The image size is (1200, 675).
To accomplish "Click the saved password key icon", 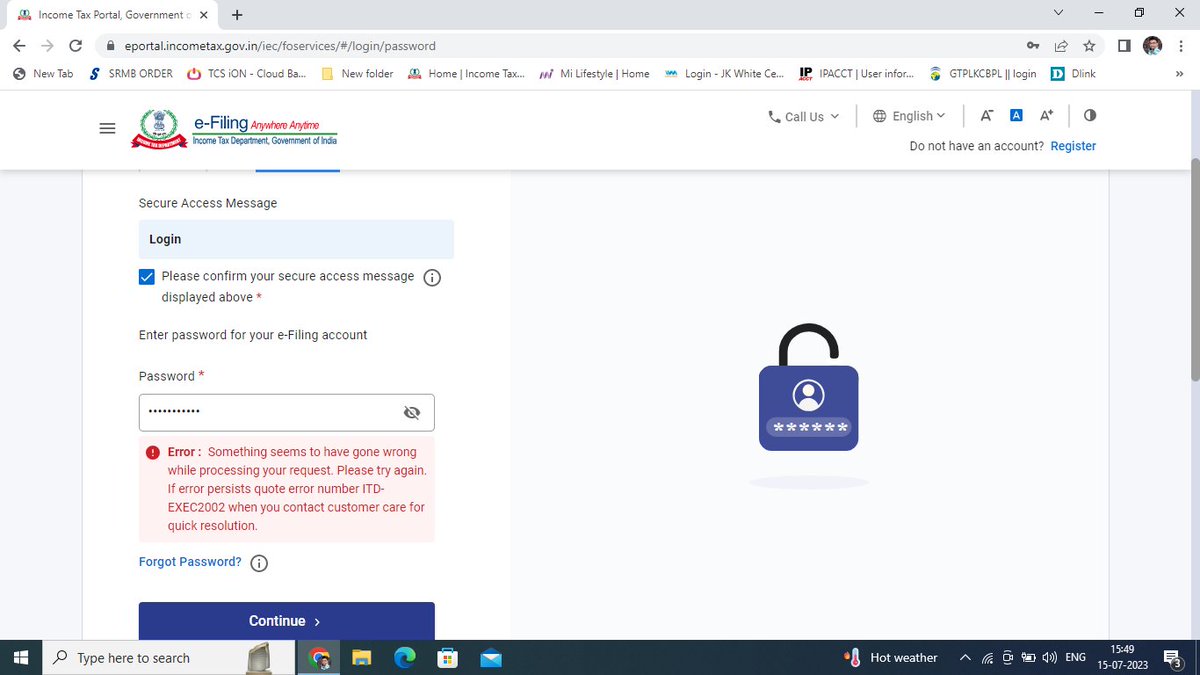I will [1033, 46].
